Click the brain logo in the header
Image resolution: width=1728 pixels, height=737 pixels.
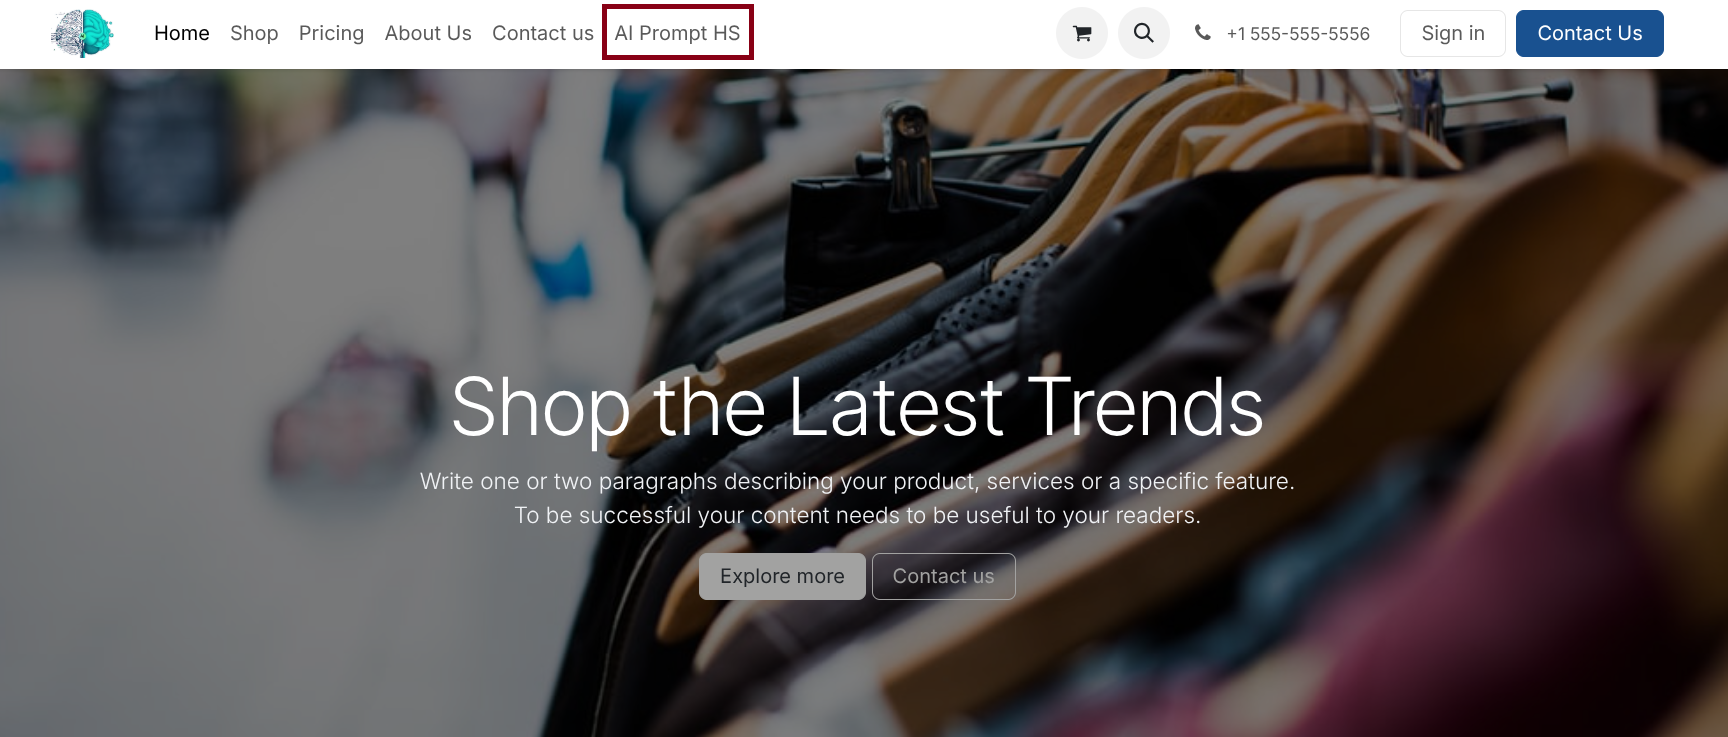point(82,33)
